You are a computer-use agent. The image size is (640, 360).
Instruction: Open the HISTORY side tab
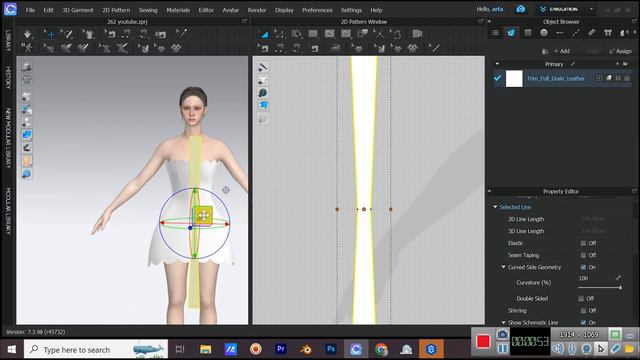[7, 78]
